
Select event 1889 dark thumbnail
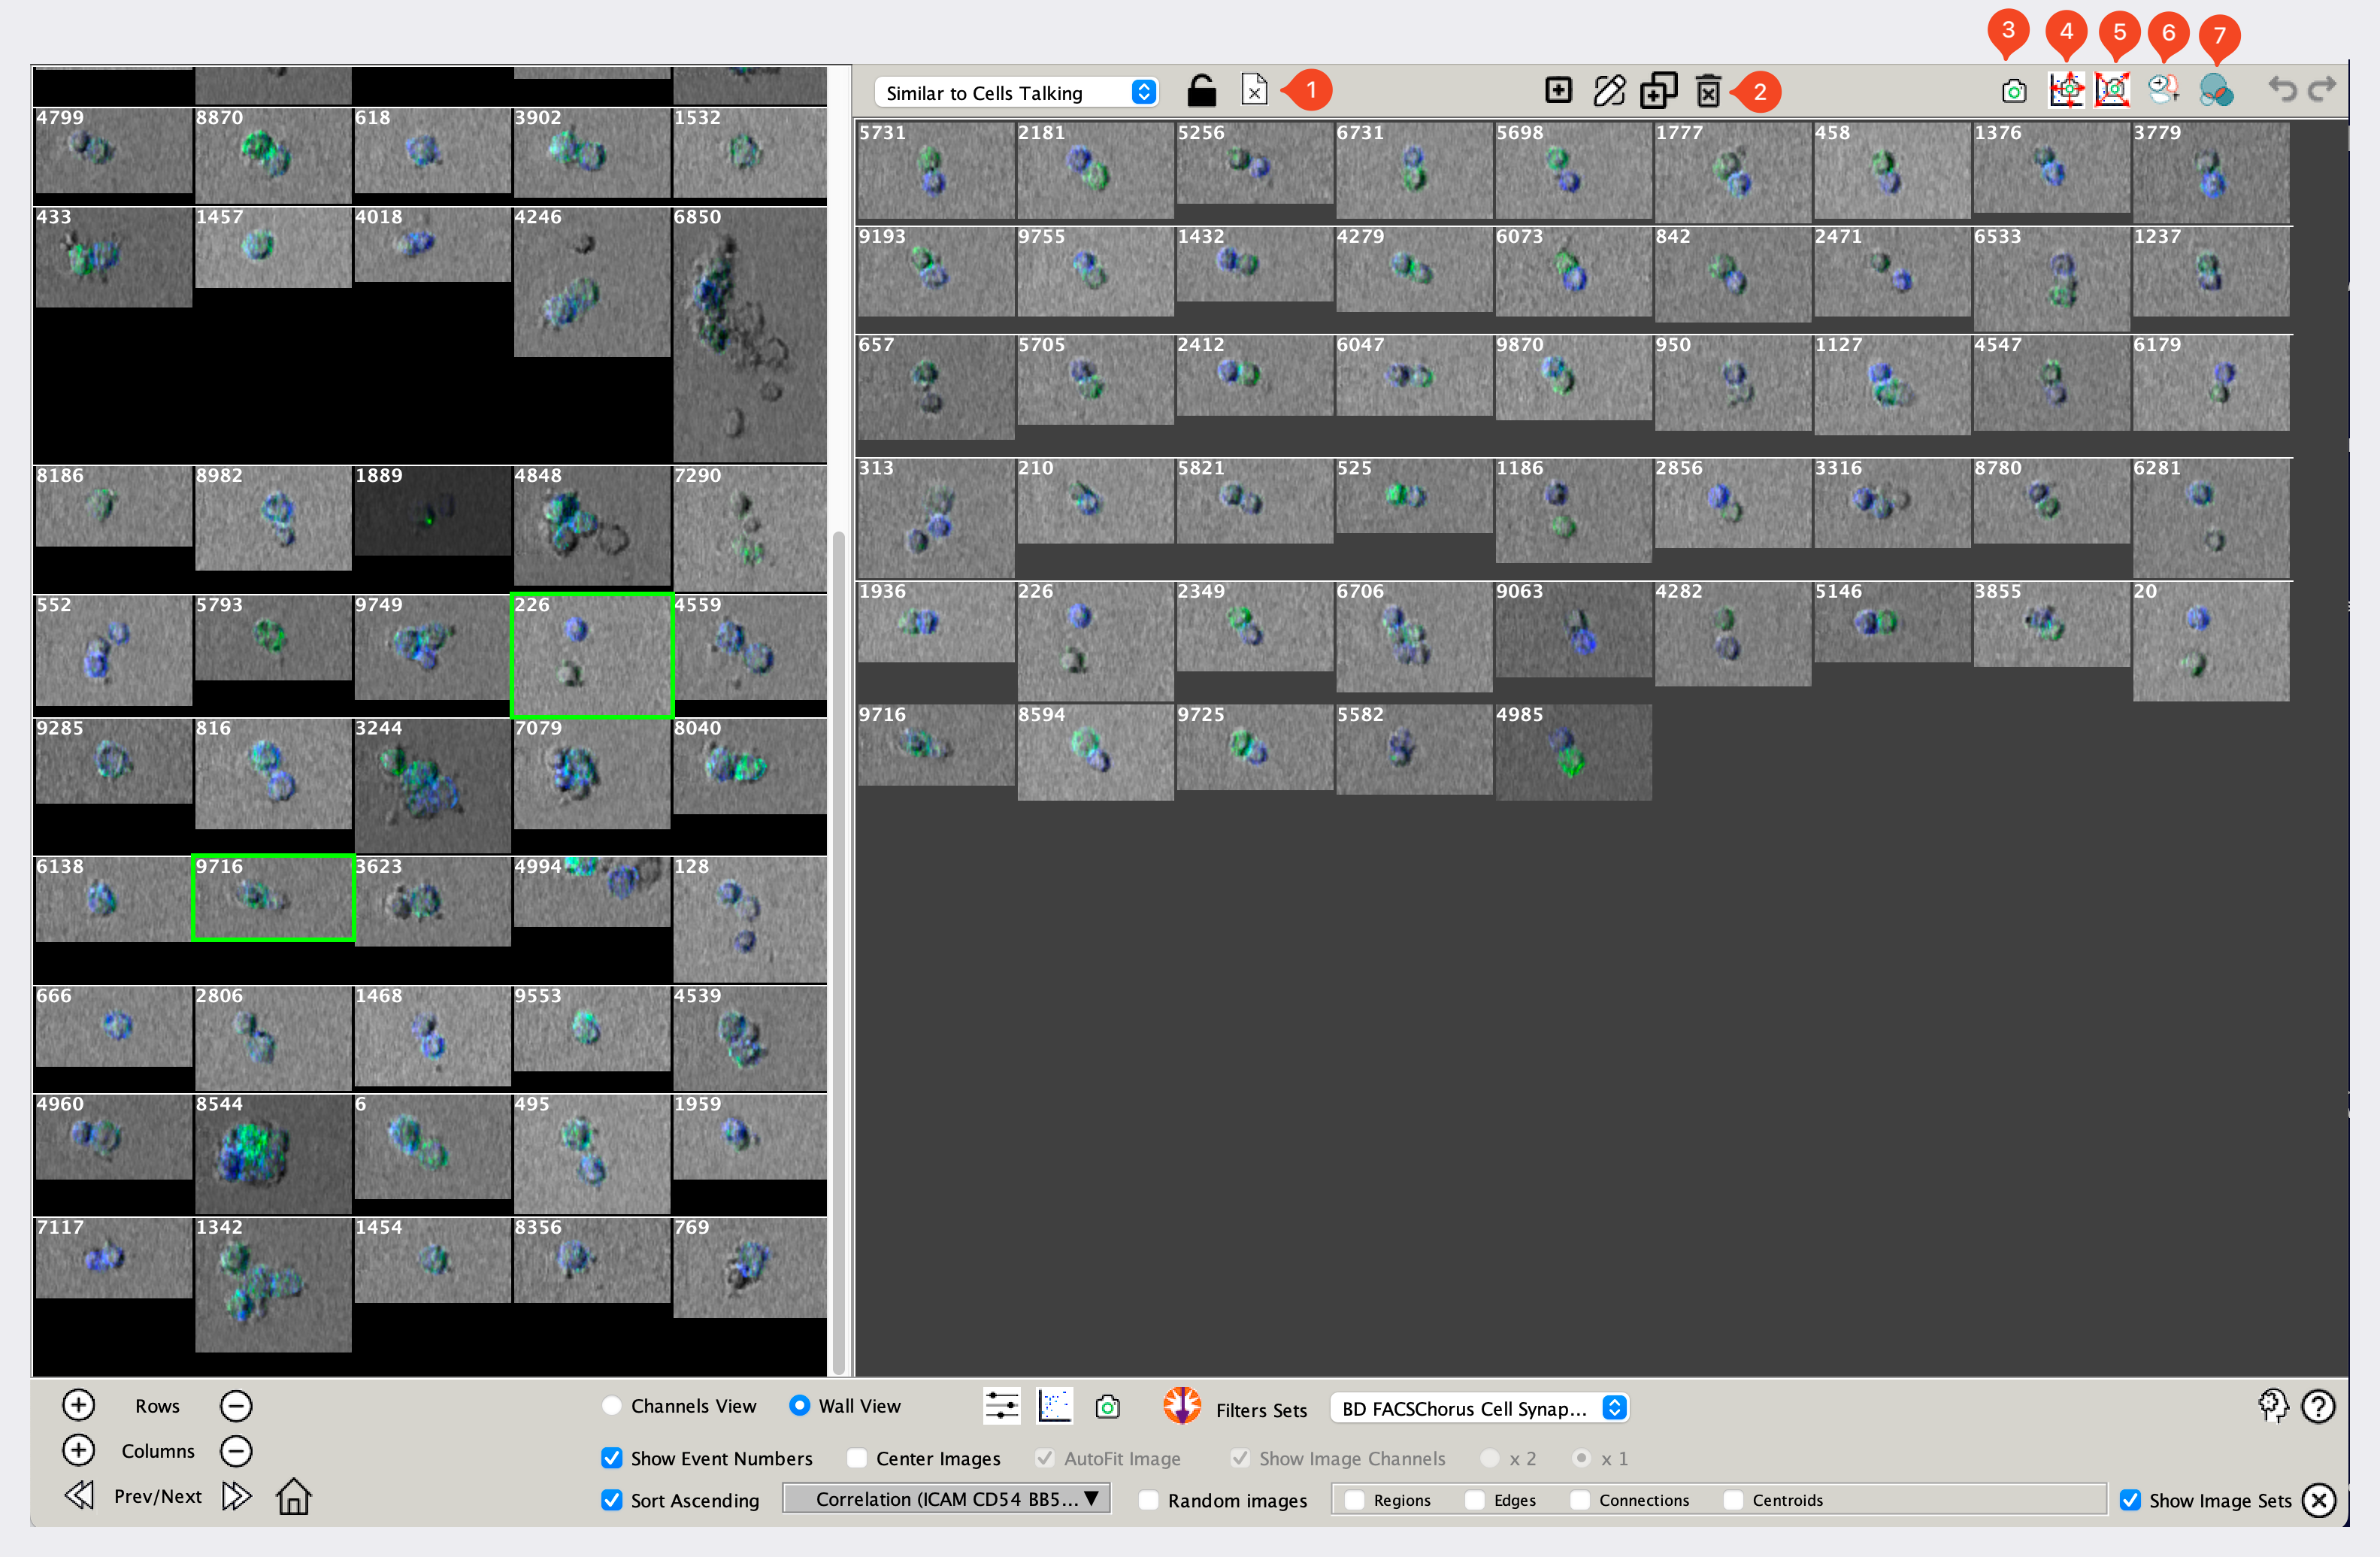click(x=432, y=510)
